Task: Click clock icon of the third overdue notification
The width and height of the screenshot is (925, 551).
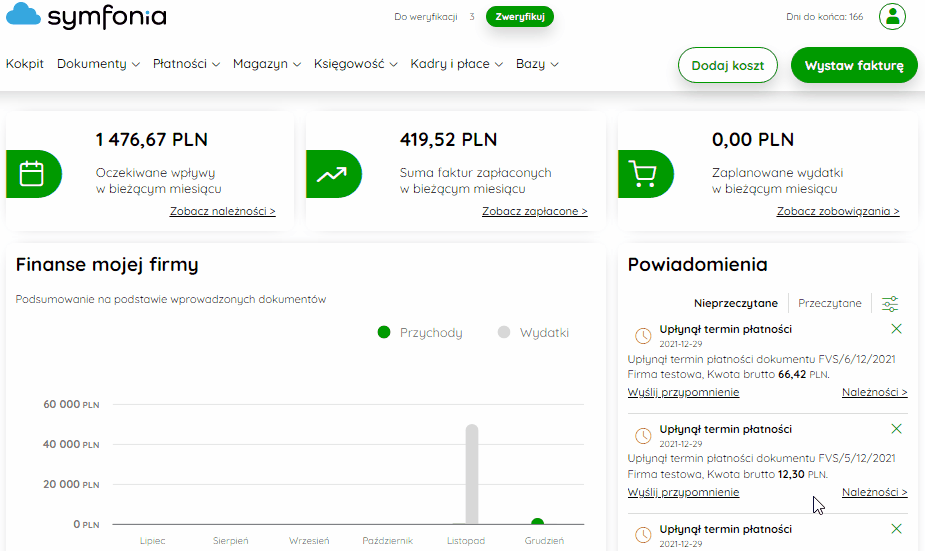Action: click(x=642, y=535)
